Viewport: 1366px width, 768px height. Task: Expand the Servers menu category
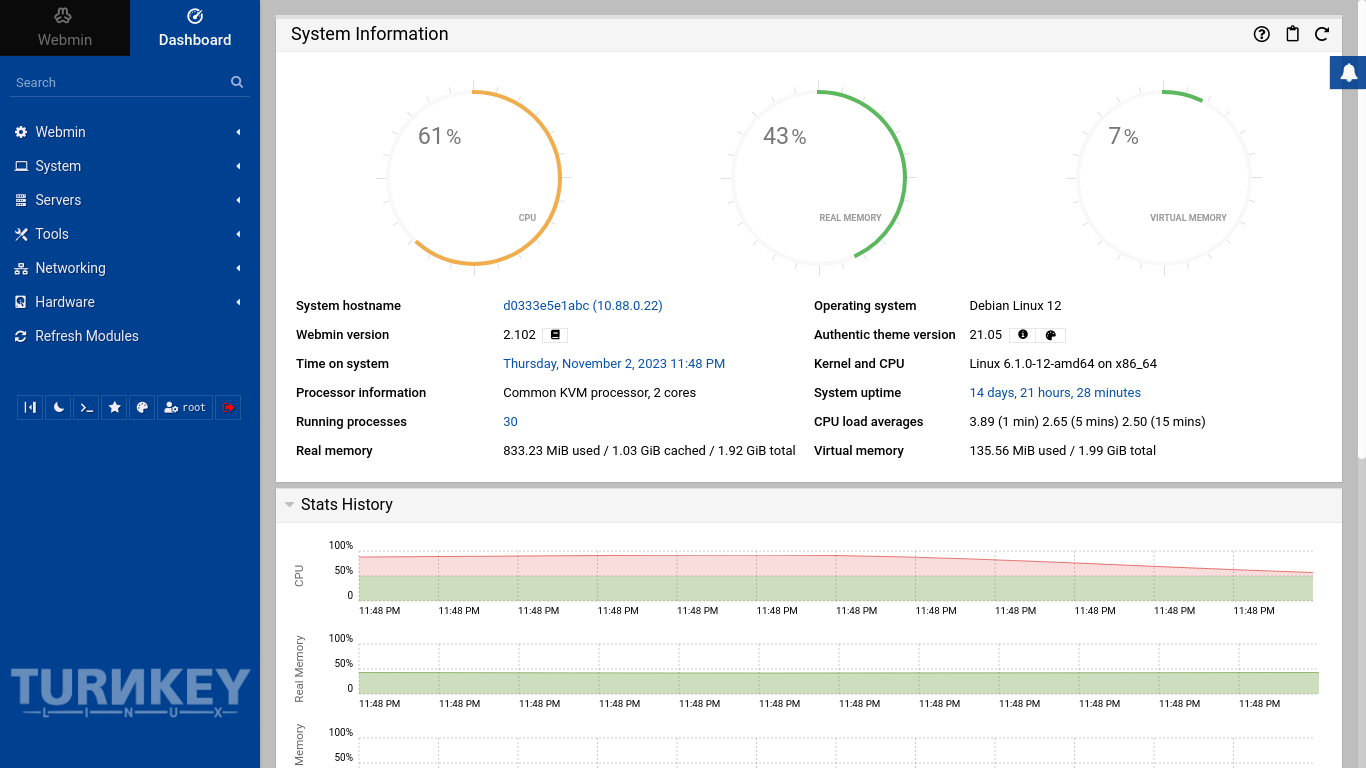[x=58, y=200]
